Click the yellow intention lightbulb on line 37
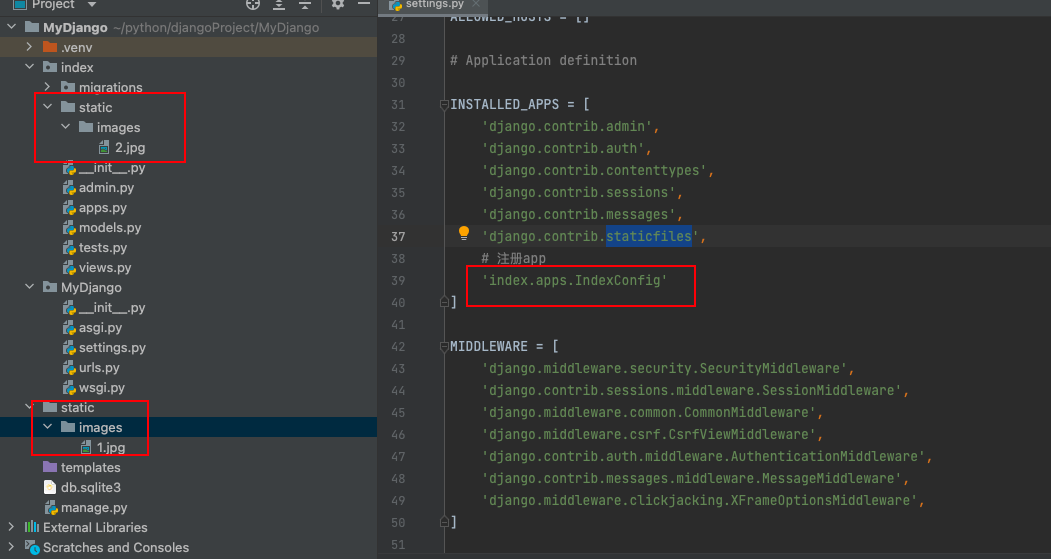The height and width of the screenshot is (559, 1051). click(x=464, y=233)
